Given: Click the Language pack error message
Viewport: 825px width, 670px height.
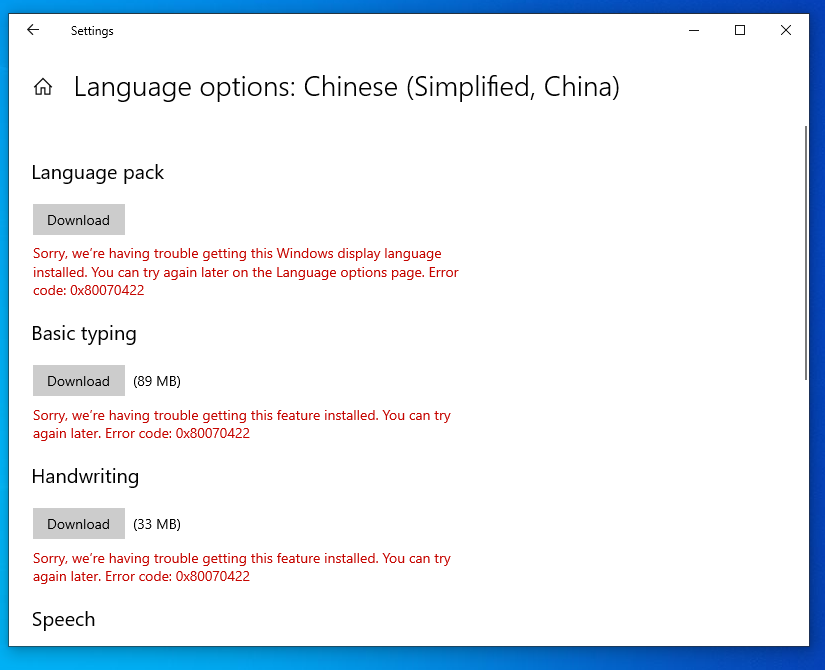Looking at the screenshot, I should [245, 272].
